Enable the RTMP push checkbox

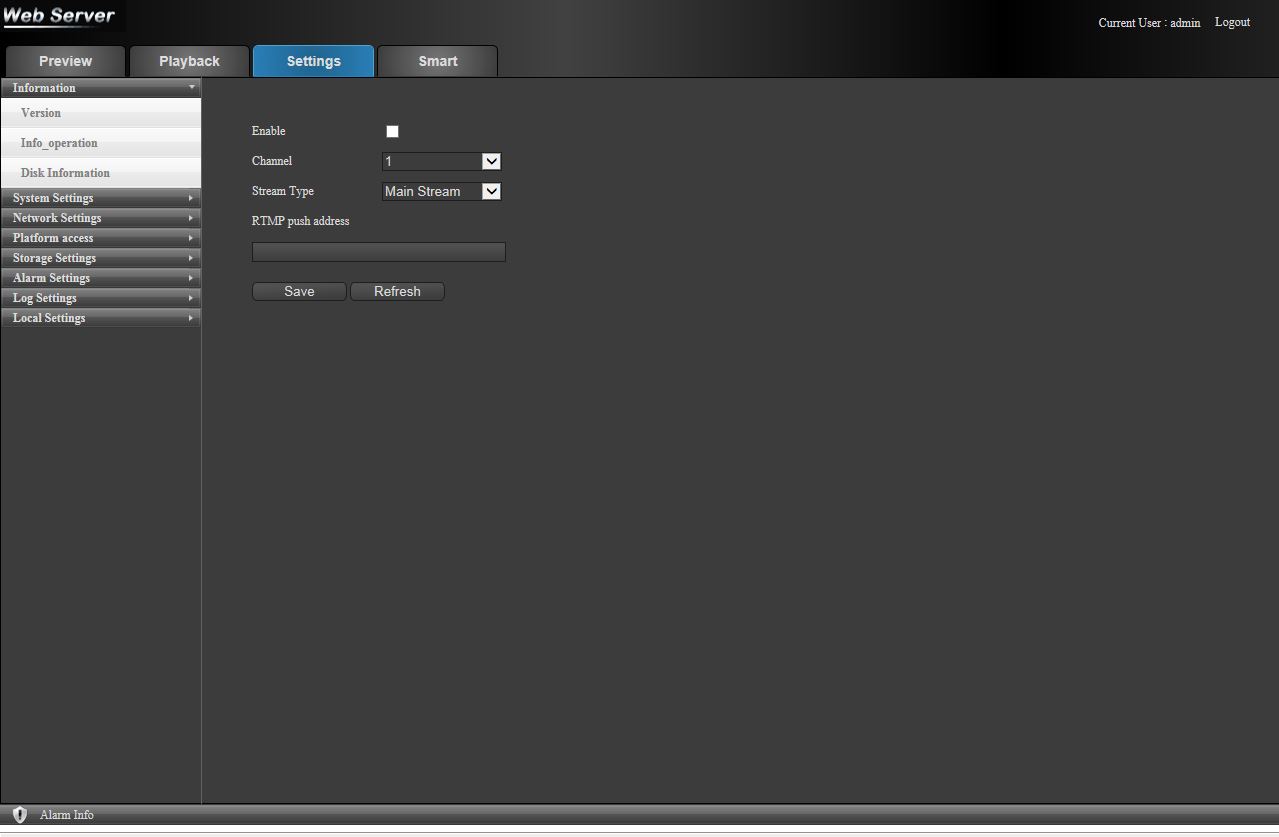pyautogui.click(x=392, y=131)
